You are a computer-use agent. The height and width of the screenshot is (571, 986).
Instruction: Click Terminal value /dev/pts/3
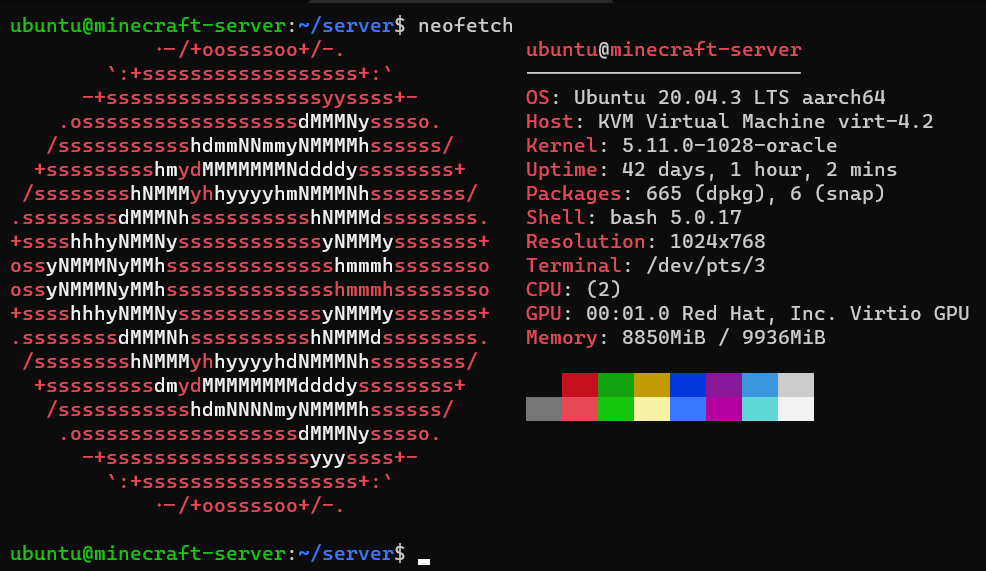tap(706, 265)
